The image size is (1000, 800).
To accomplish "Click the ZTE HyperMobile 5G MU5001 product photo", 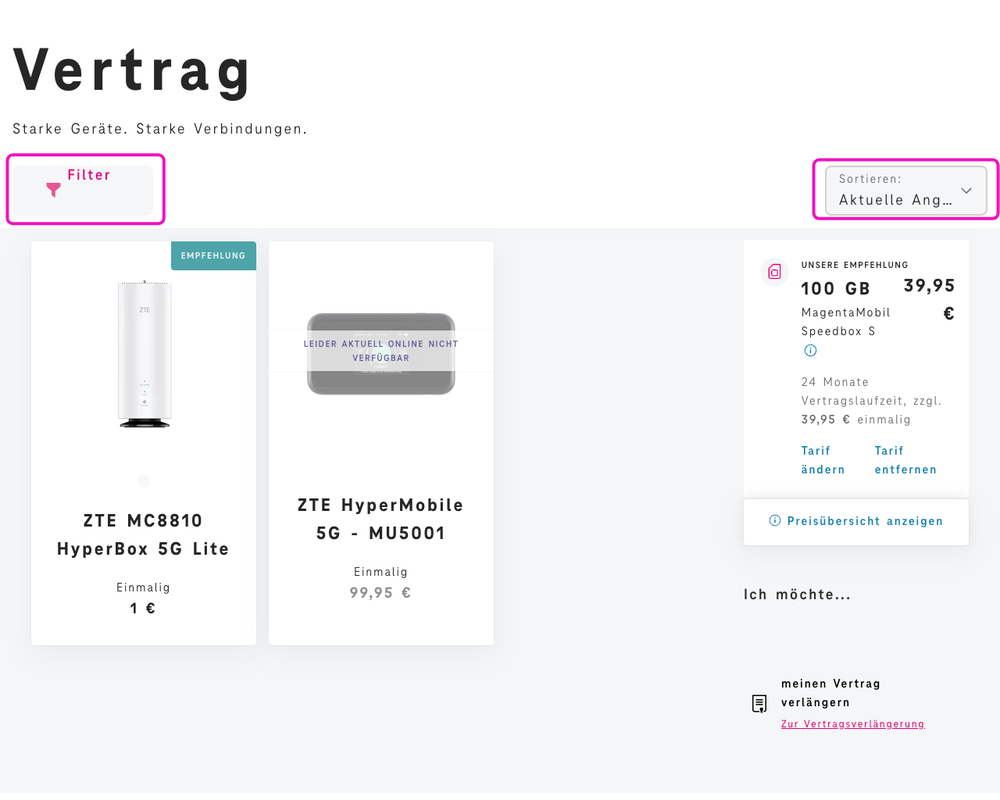I will point(381,355).
